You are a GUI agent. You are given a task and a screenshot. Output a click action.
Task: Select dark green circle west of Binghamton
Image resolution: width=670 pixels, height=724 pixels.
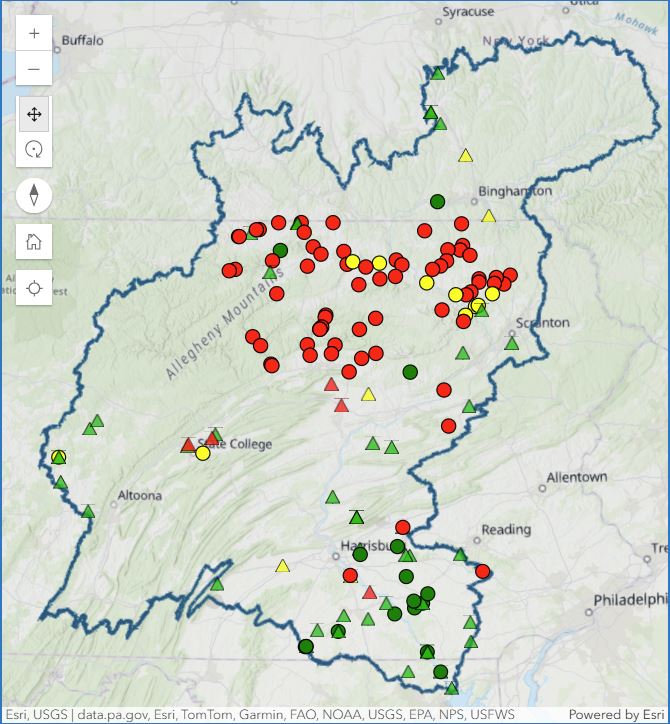(437, 201)
